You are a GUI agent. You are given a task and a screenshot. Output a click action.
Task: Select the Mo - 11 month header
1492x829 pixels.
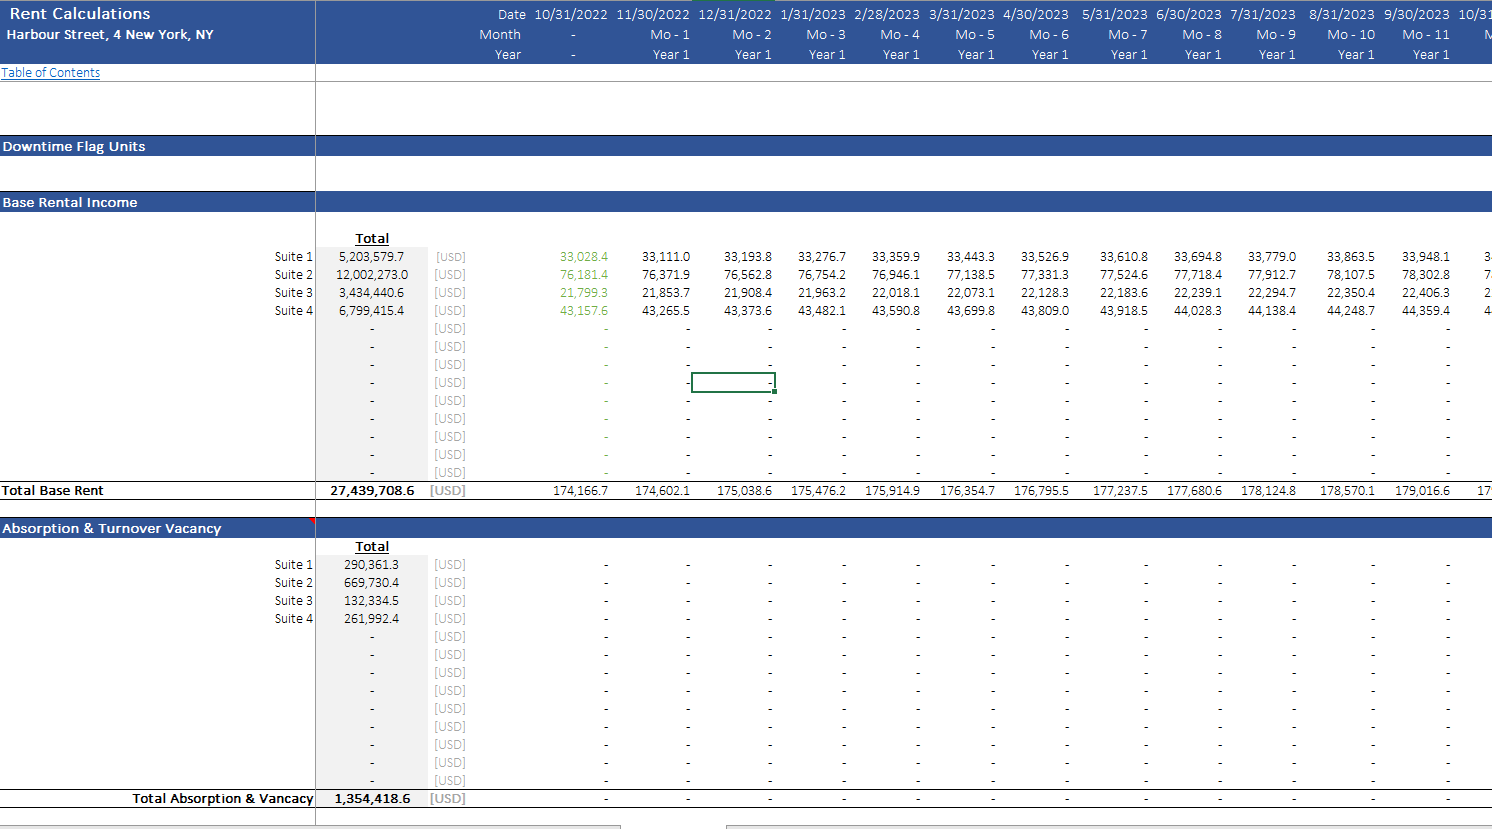(x=1426, y=35)
